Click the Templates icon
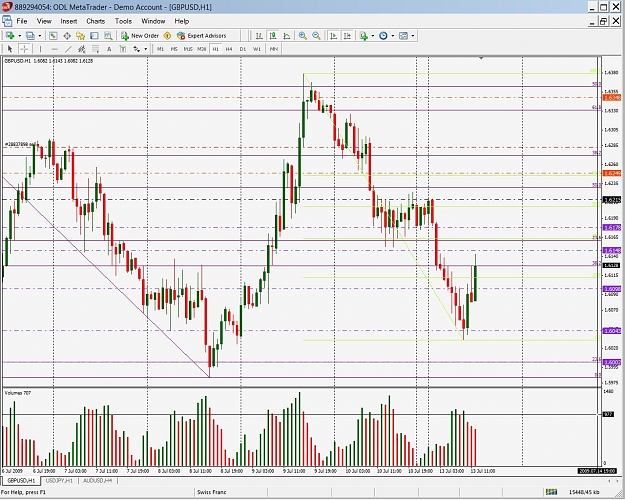This screenshot has width=625, height=500. tap(403, 36)
